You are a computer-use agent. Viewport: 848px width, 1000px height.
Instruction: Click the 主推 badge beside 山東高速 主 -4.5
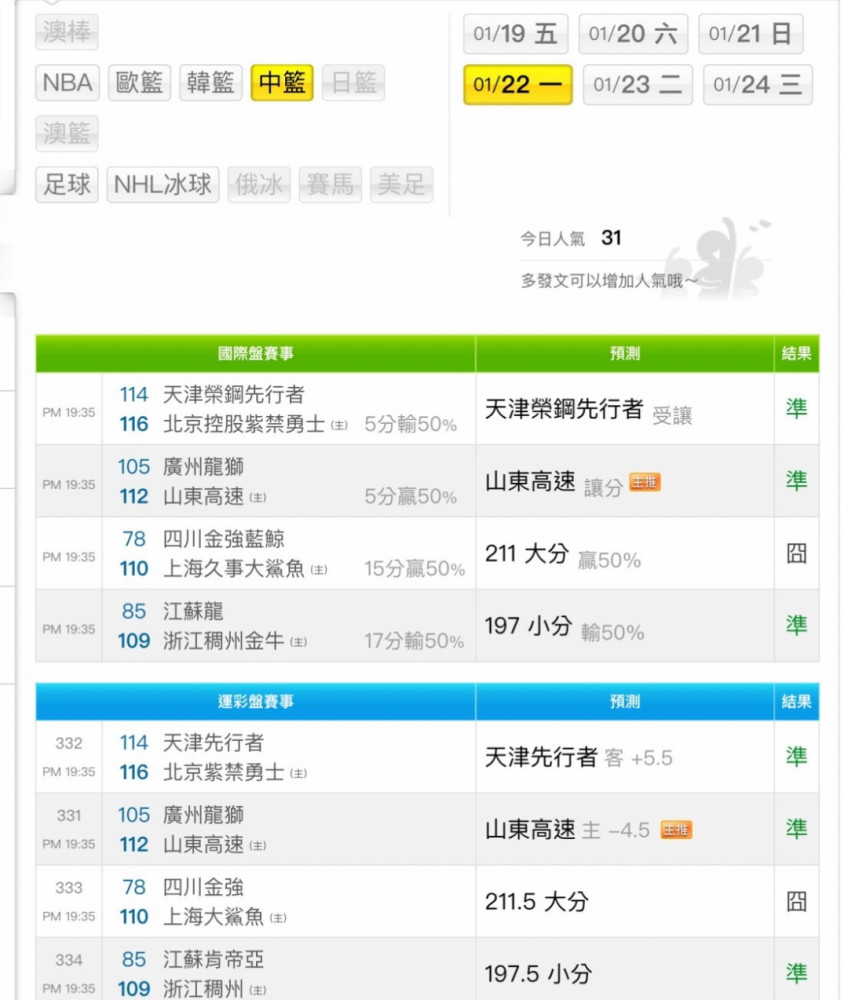[x=676, y=830]
